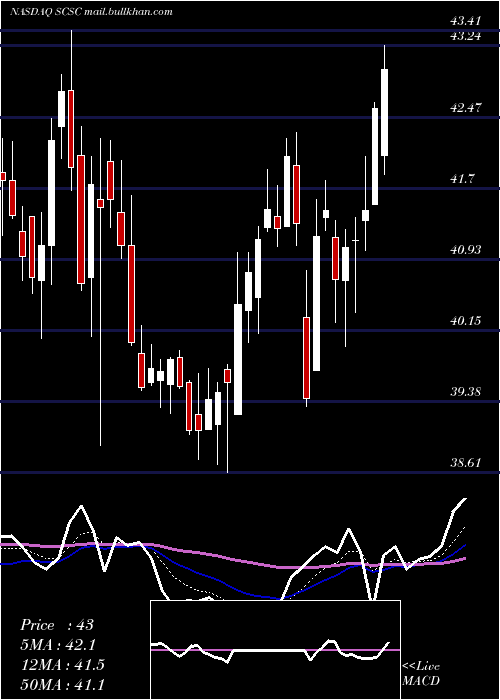
Task: Click the last tall white candlestick near 43.24
Action: [384, 112]
